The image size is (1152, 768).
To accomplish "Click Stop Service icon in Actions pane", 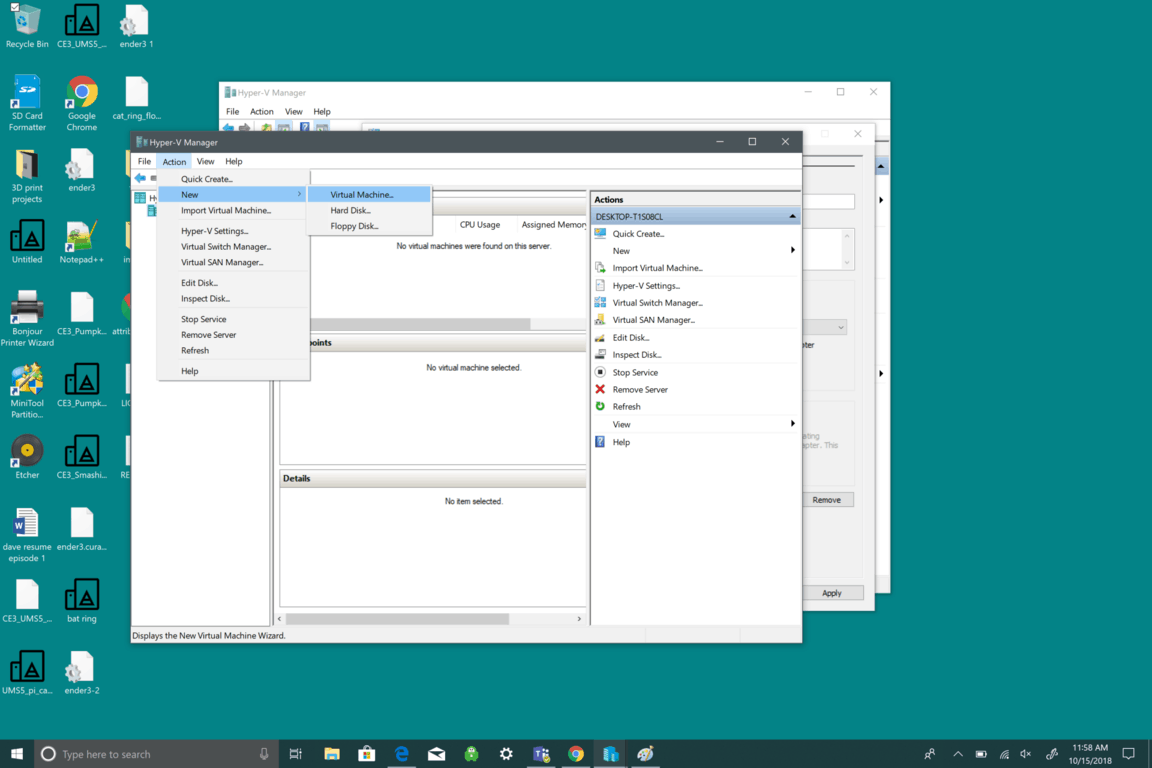I will (x=600, y=372).
